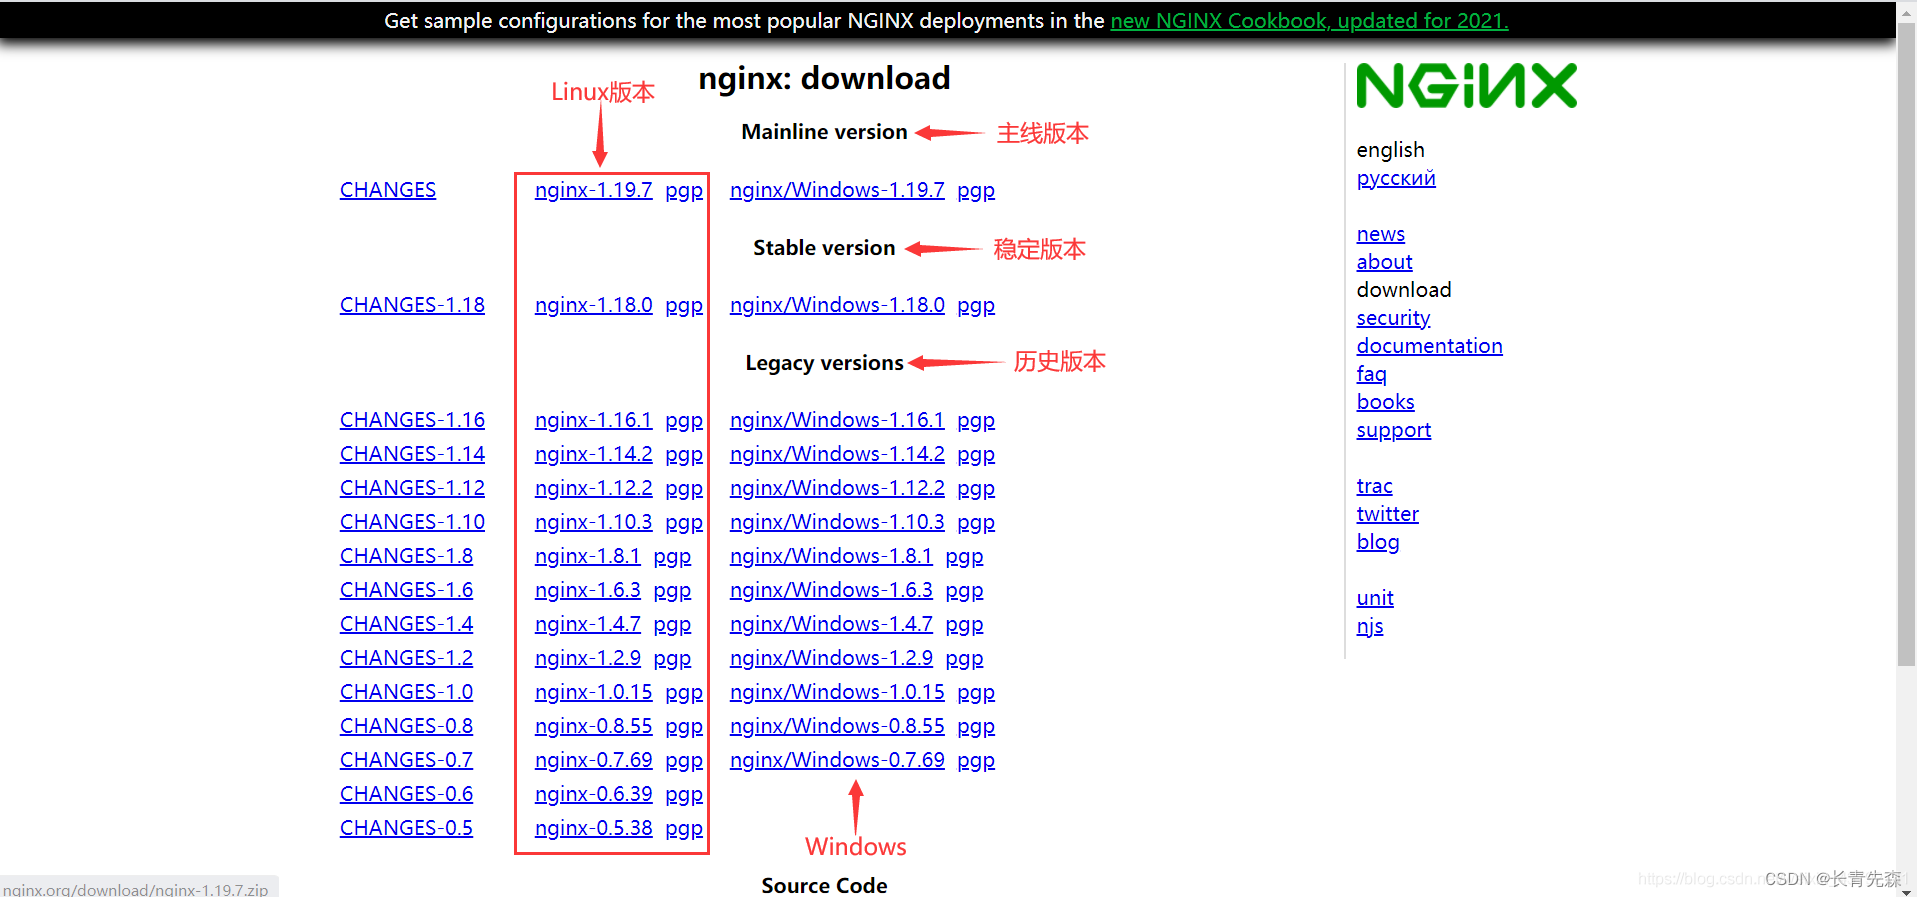Open CHANGES-1.14 link
The width and height of the screenshot is (1917, 897).
412,454
